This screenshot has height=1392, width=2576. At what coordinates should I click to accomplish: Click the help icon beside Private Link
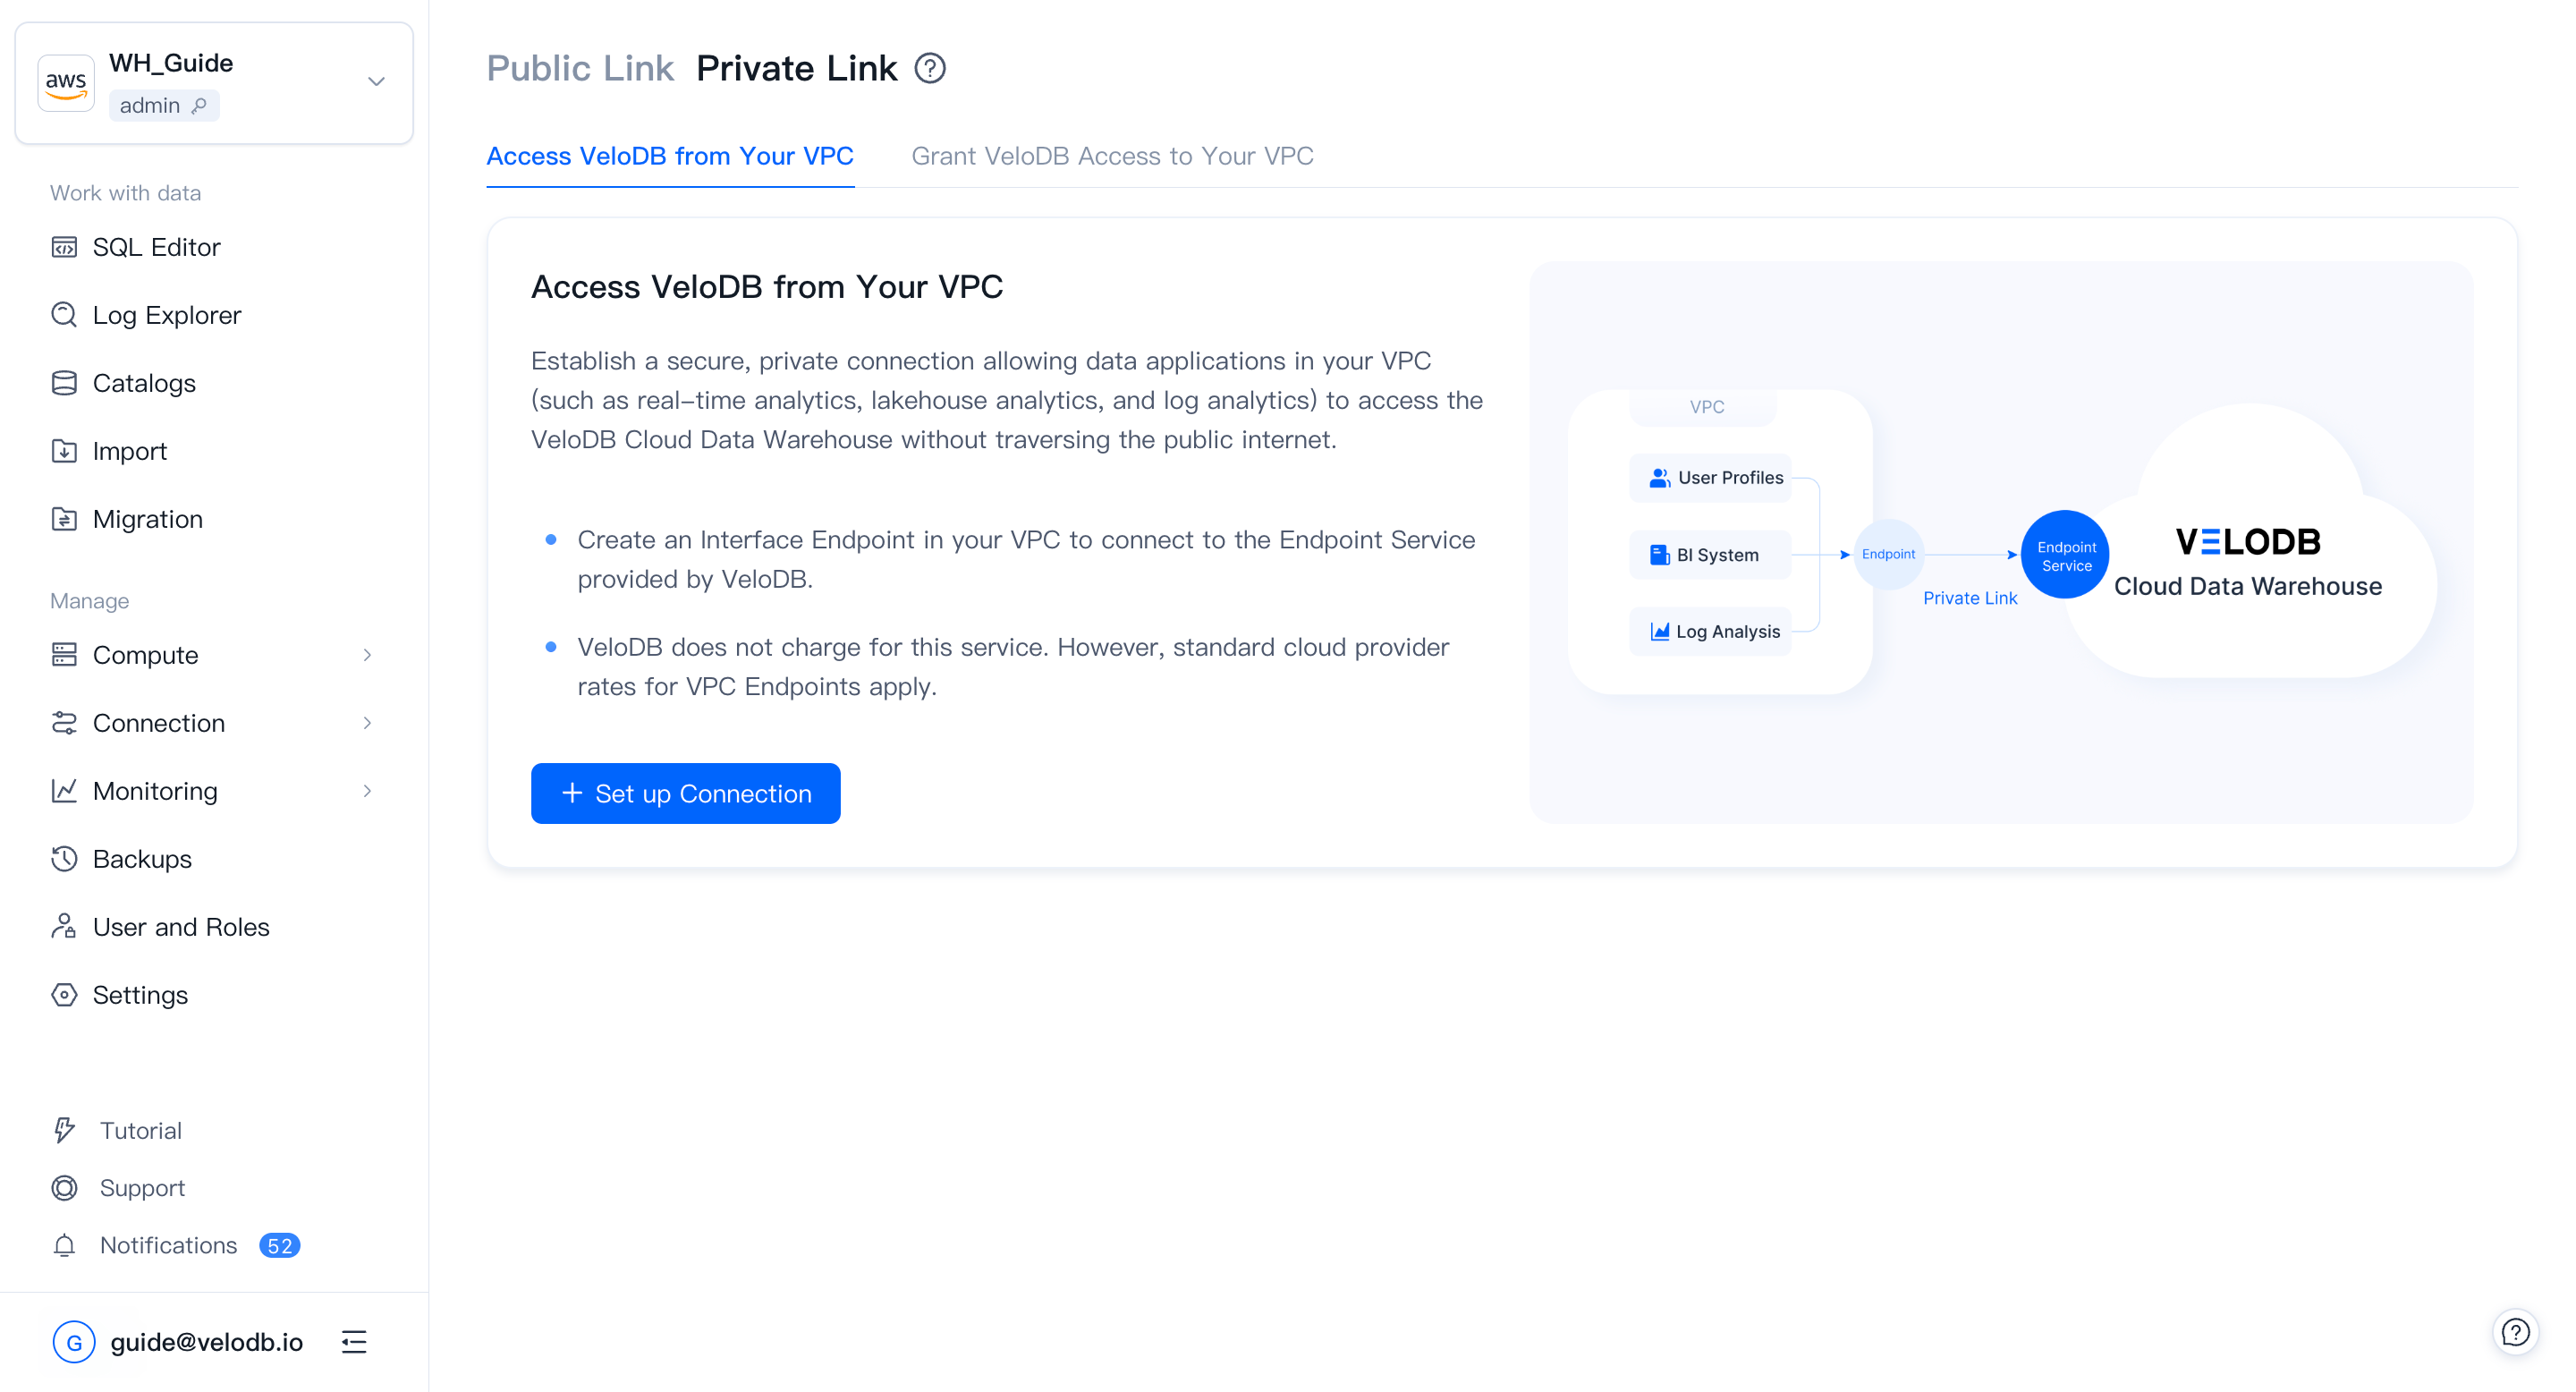[x=930, y=69]
